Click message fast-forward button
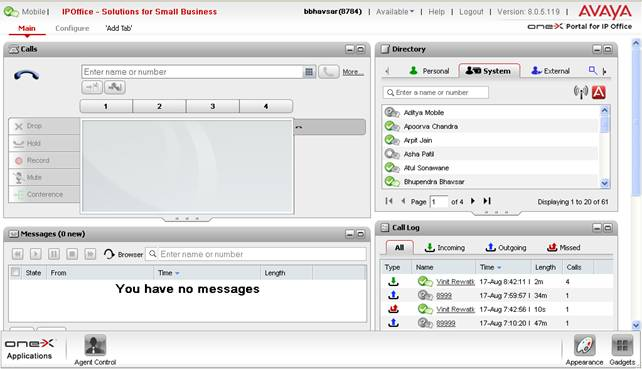Image resolution: width=642 pixels, height=369 pixels. pyautogui.click(x=90, y=254)
